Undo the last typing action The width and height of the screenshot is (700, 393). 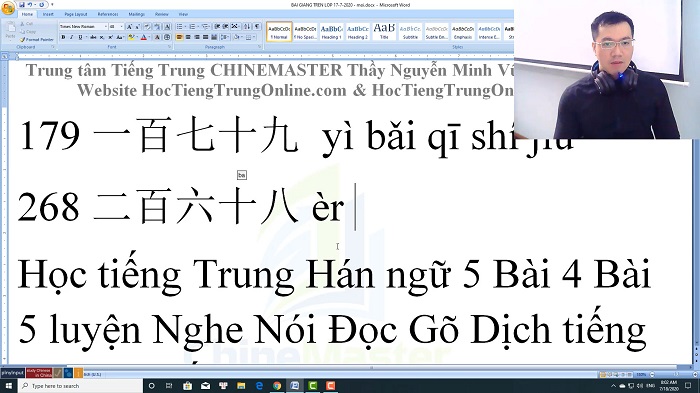point(30,5)
